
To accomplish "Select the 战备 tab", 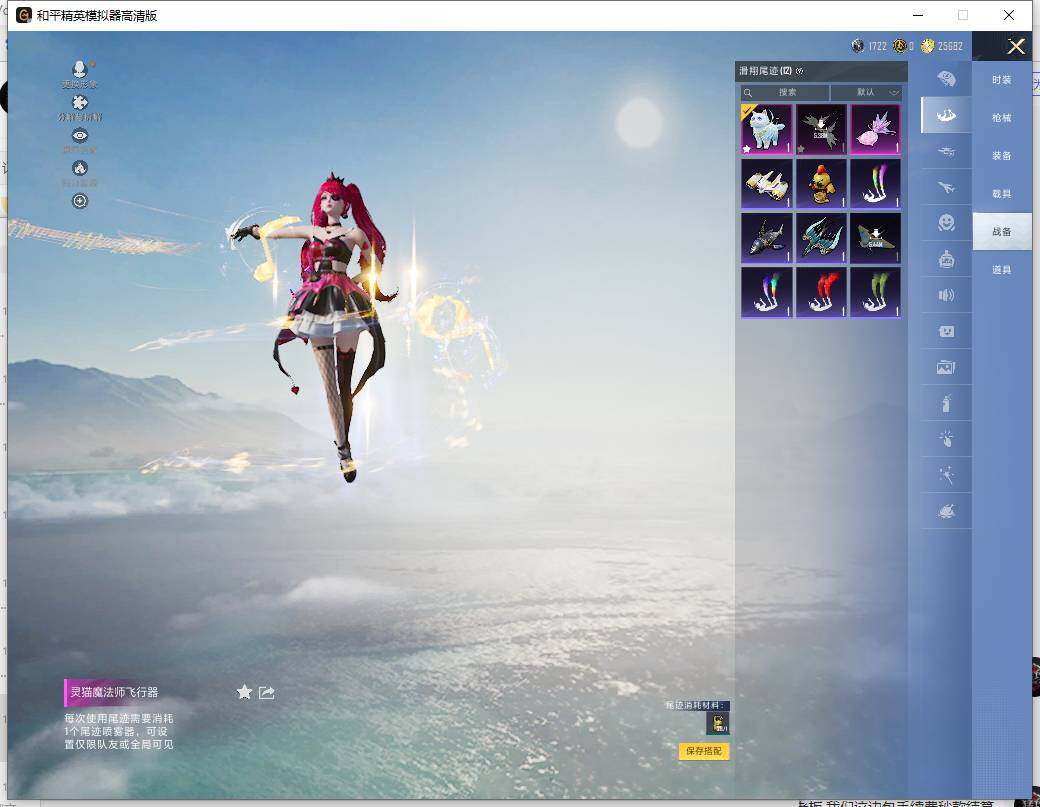I will (1002, 231).
